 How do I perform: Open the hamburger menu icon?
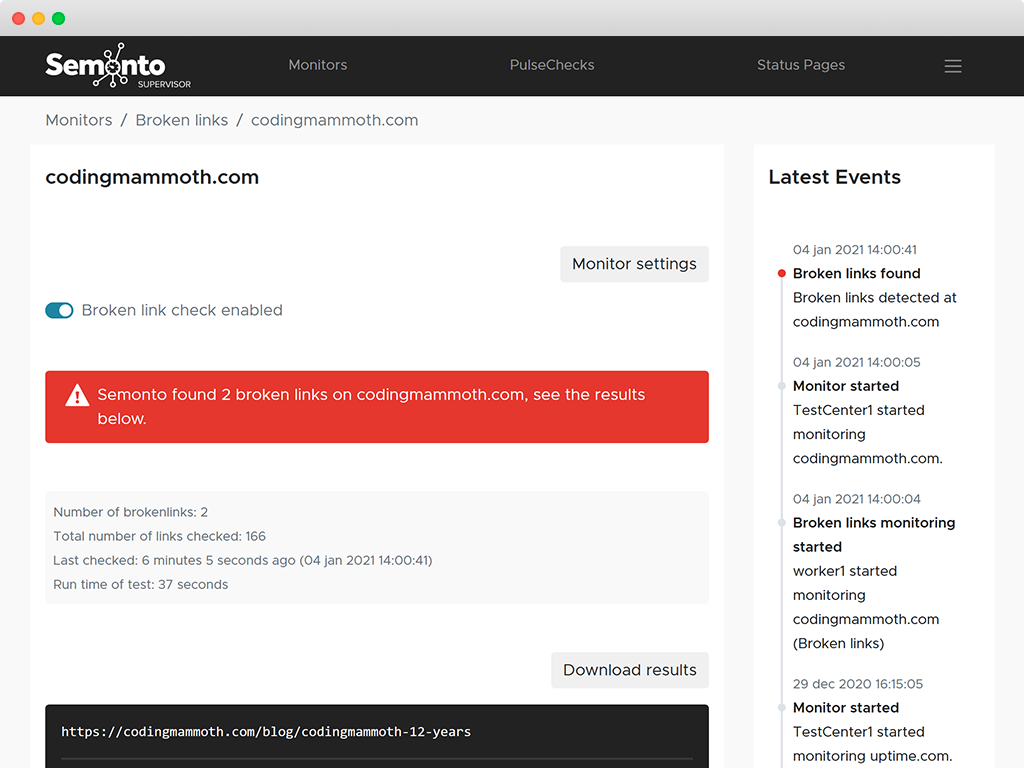point(952,66)
